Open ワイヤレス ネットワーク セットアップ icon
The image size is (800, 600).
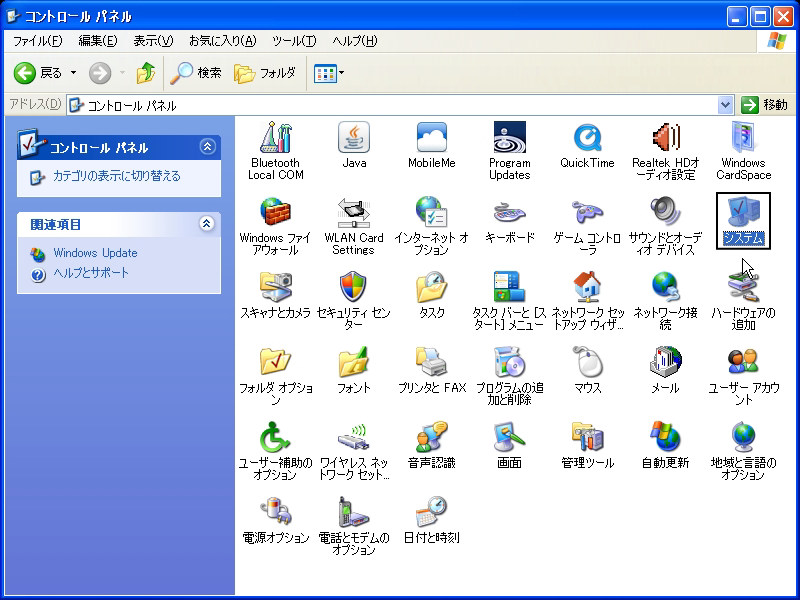354,437
